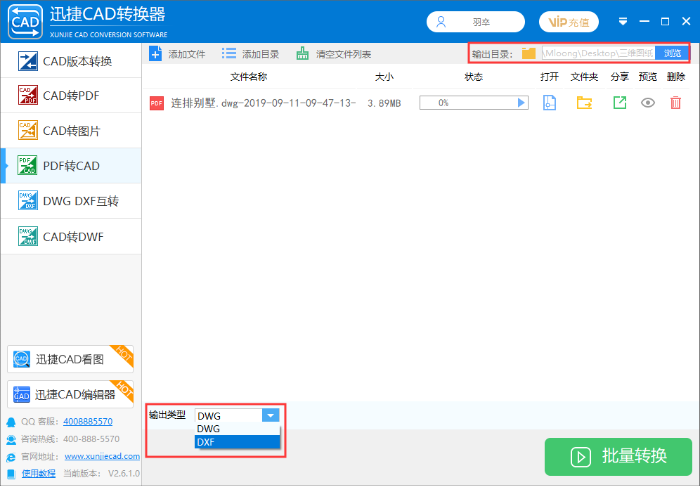Viewport: 700px width, 486px height.
Task: Click the CAD版本转换 sidebar icon
Action: click(28, 61)
